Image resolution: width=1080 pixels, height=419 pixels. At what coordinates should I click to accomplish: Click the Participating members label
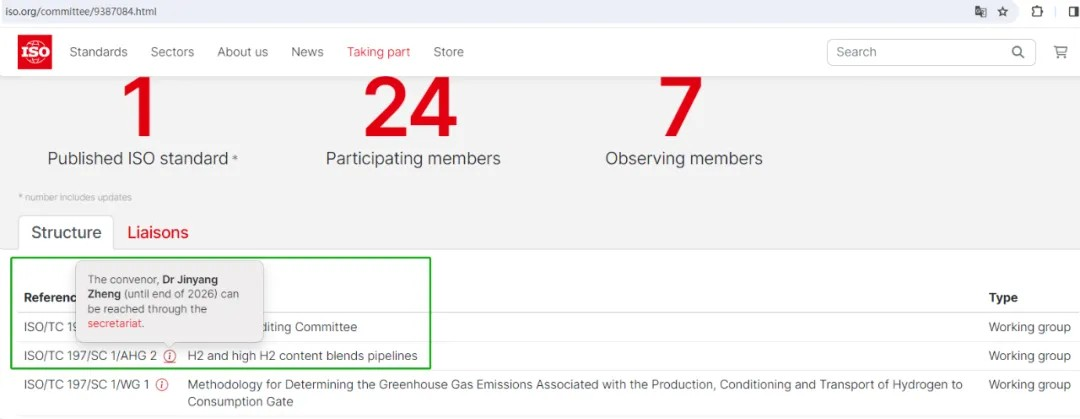413,159
